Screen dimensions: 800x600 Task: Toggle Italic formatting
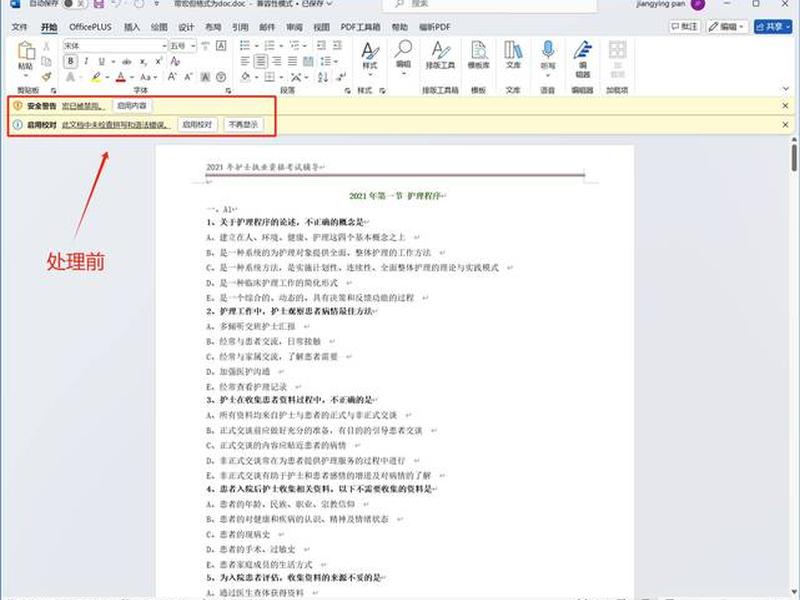[x=86, y=61]
